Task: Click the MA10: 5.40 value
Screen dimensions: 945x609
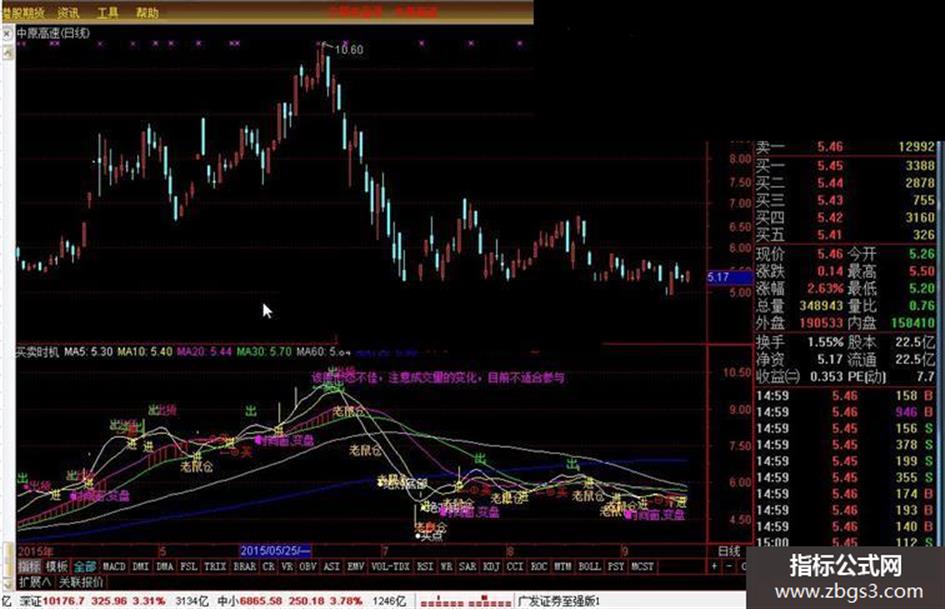Action: [145, 352]
